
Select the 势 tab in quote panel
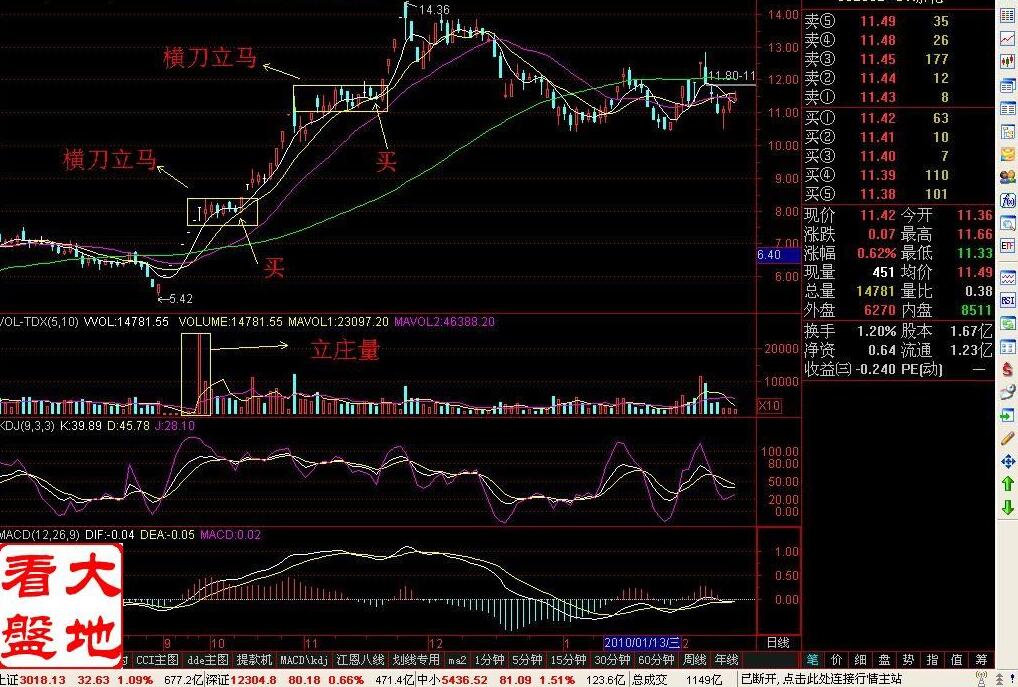click(x=908, y=660)
